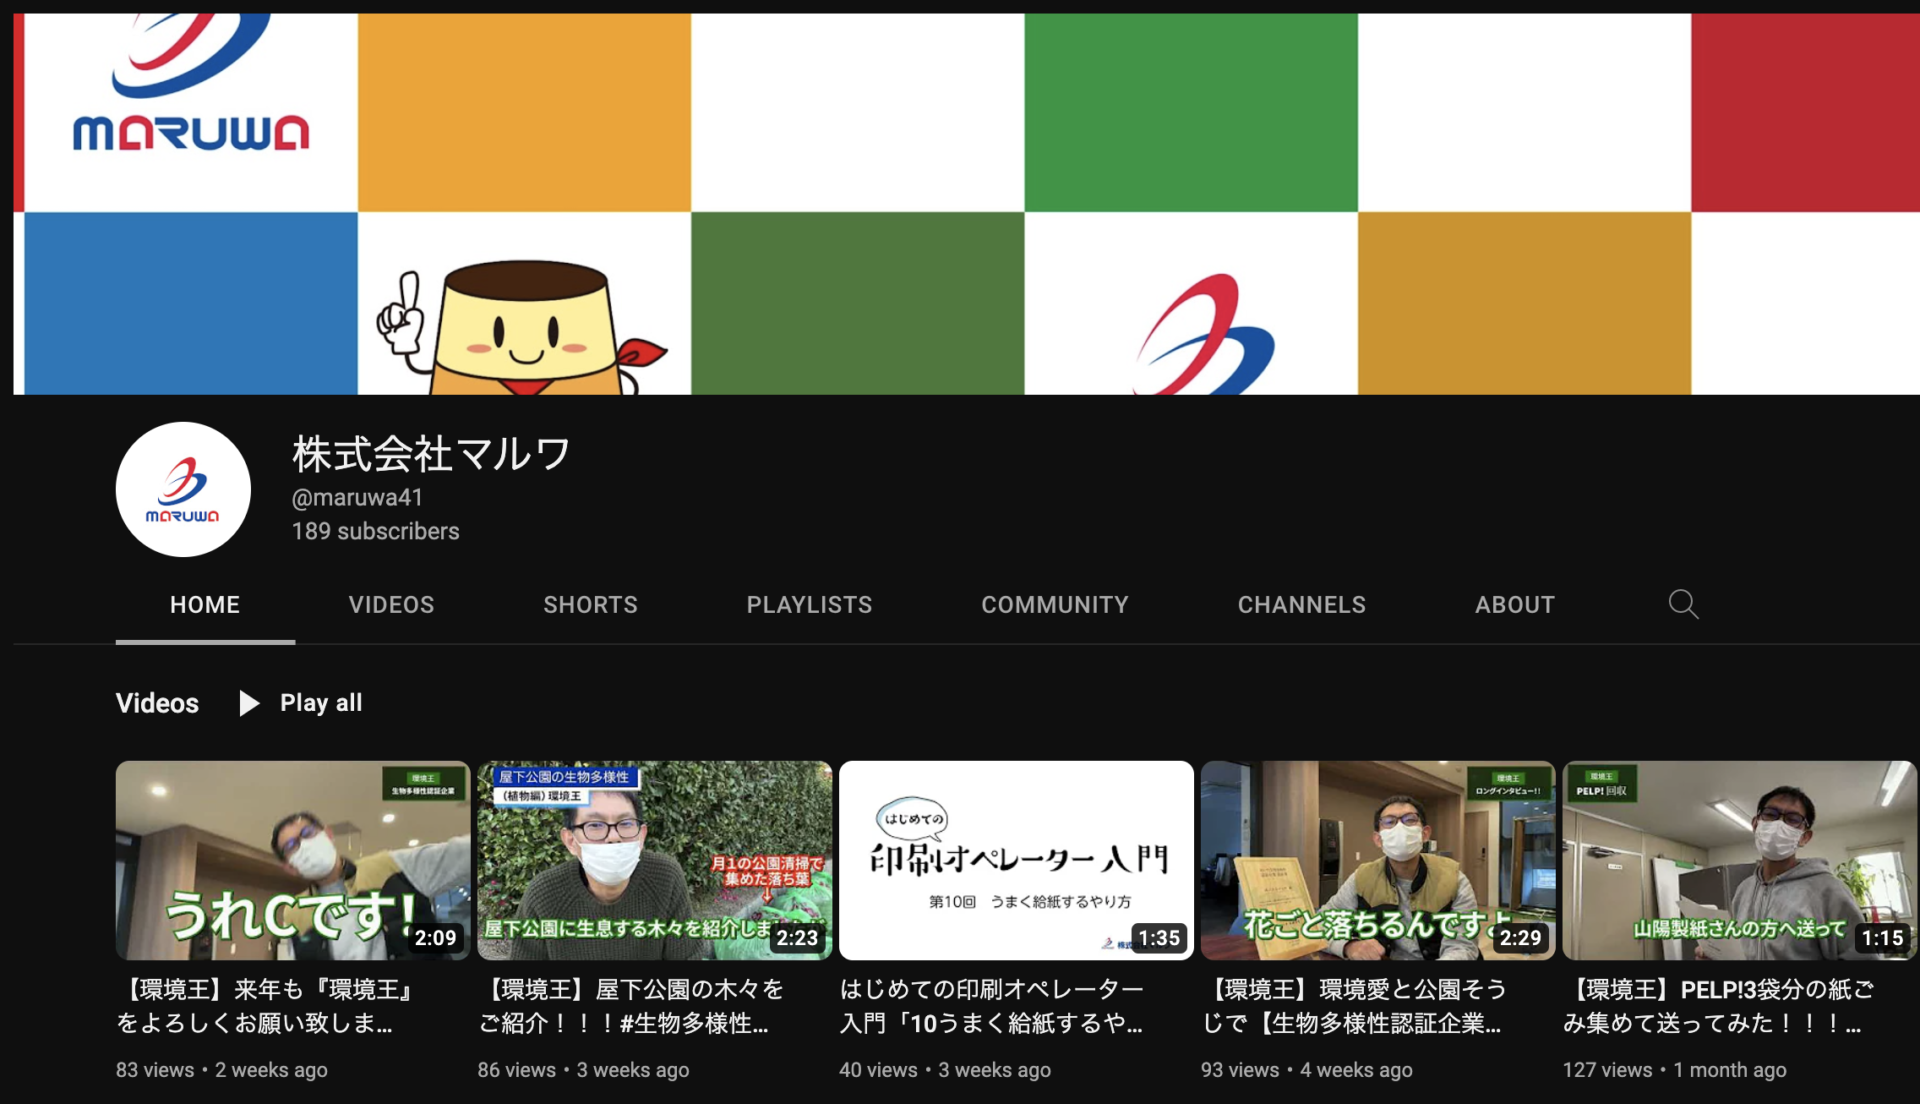Click '40 views • 3 weeks ago'
The height and width of the screenshot is (1104, 1920).
click(x=945, y=1070)
